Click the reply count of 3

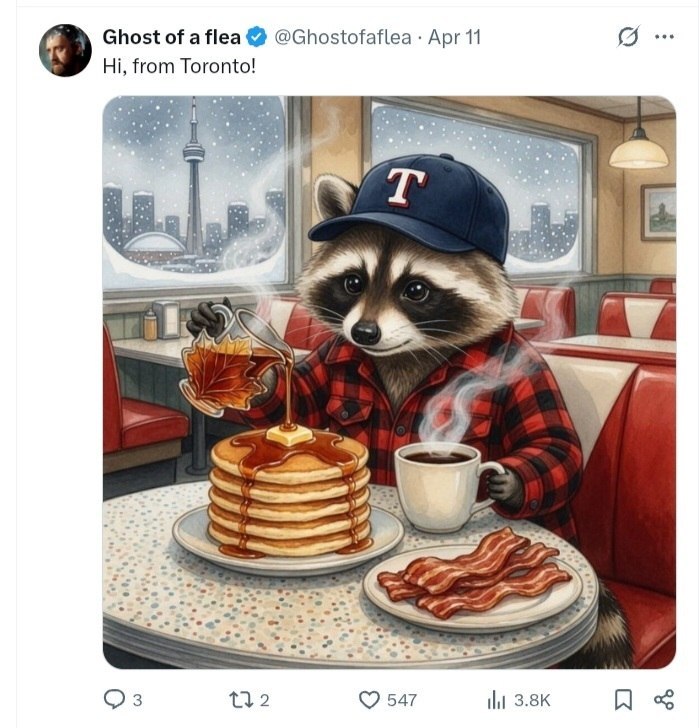pos(138,700)
